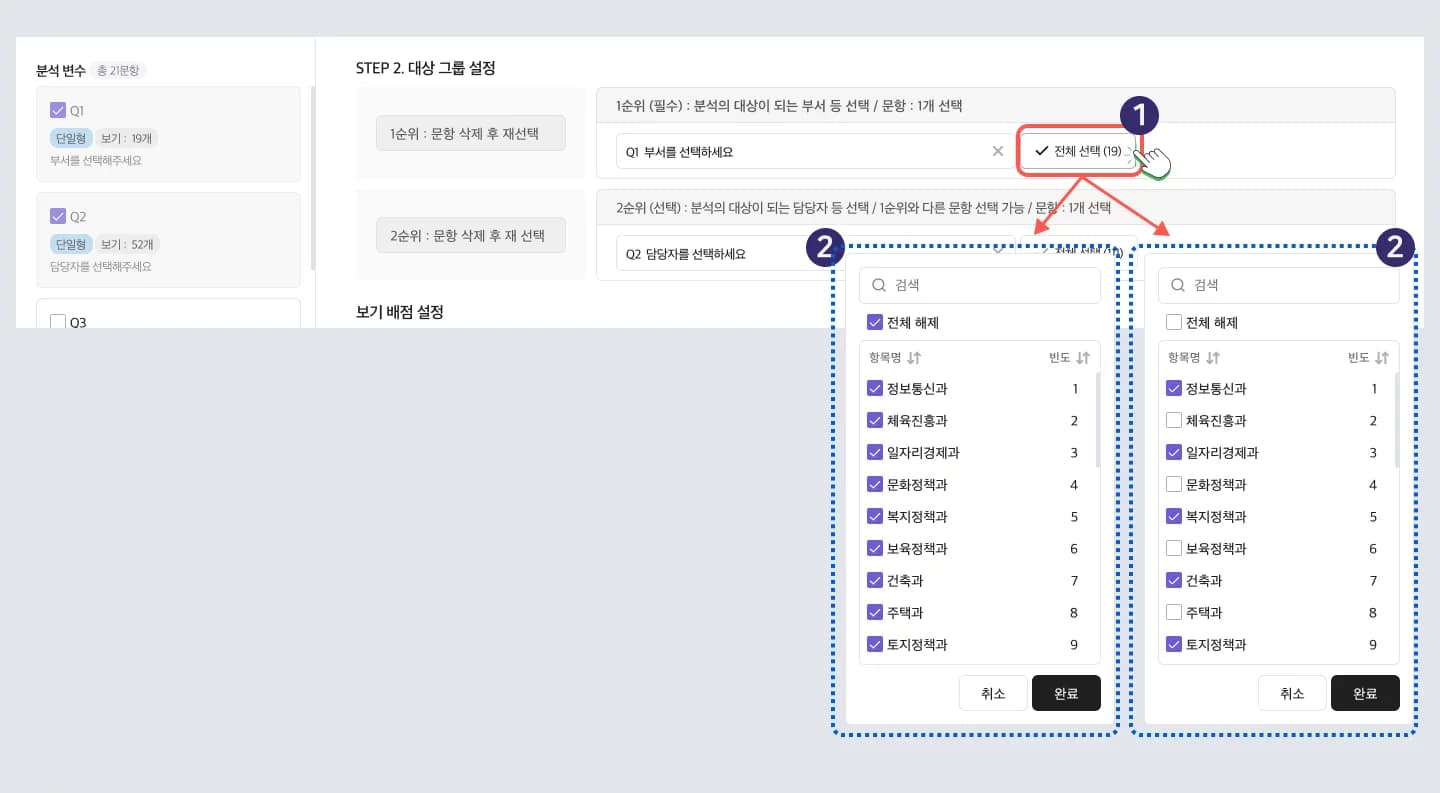Viewport: 1440px width, 793px height.
Task: Check 체육진흥과 in the right popup
Action: [x=1173, y=420]
